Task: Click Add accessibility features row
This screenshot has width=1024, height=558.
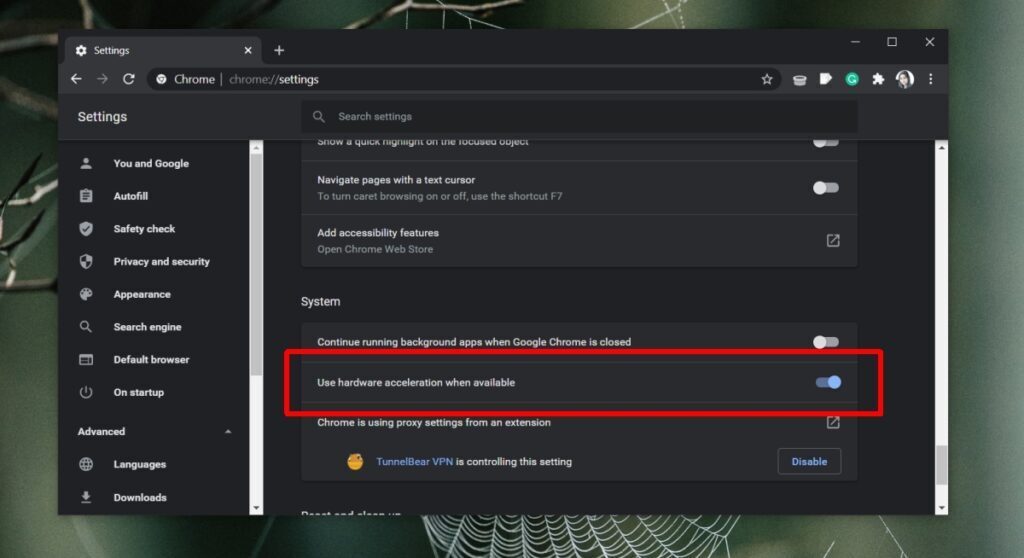Action: 579,240
